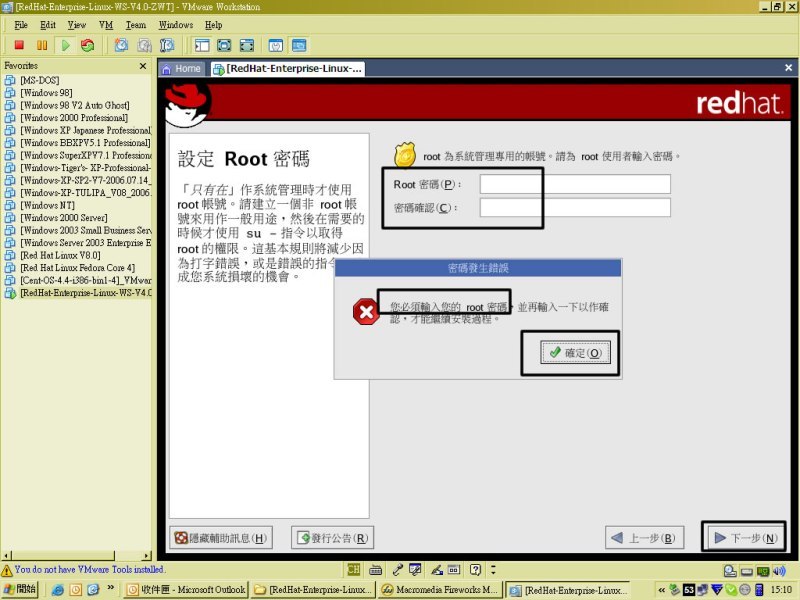Click the Windows 開始 Start button
800x600 pixels.
tap(20, 589)
